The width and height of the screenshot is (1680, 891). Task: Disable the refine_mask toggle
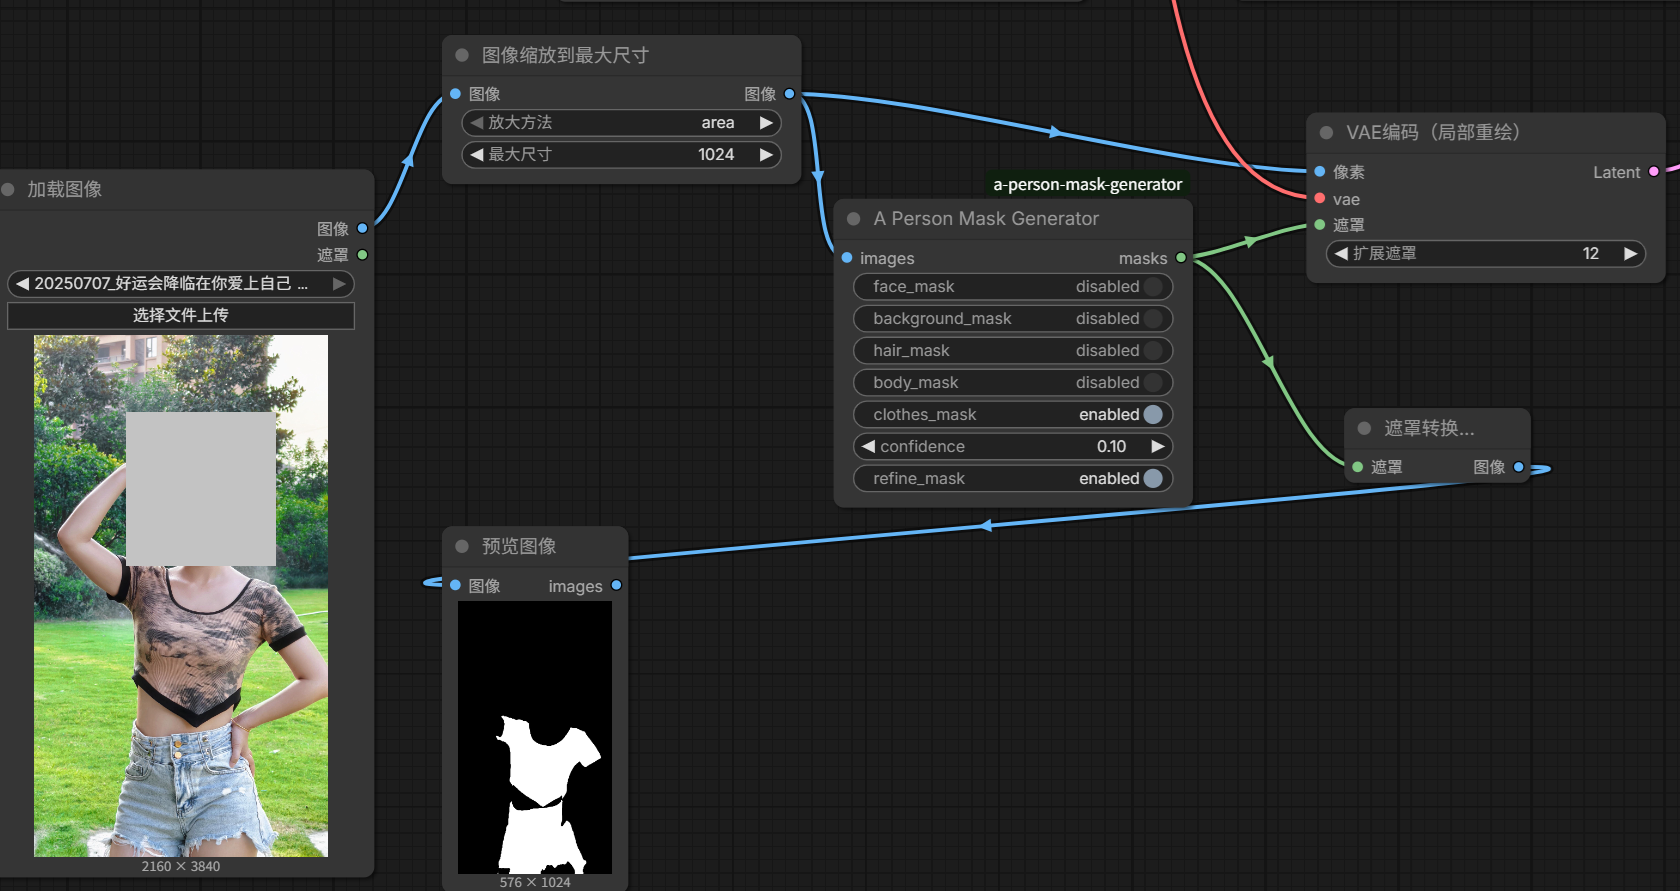pos(1153,478)
